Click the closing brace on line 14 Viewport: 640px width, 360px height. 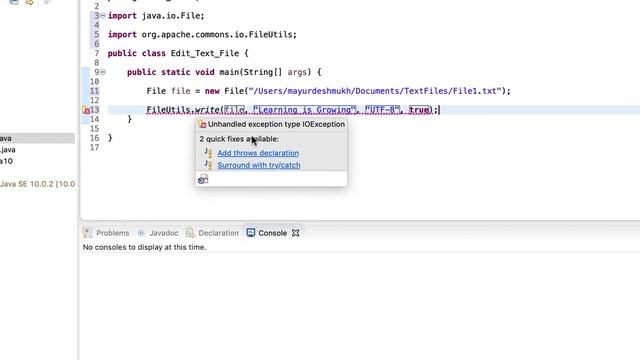129,119
